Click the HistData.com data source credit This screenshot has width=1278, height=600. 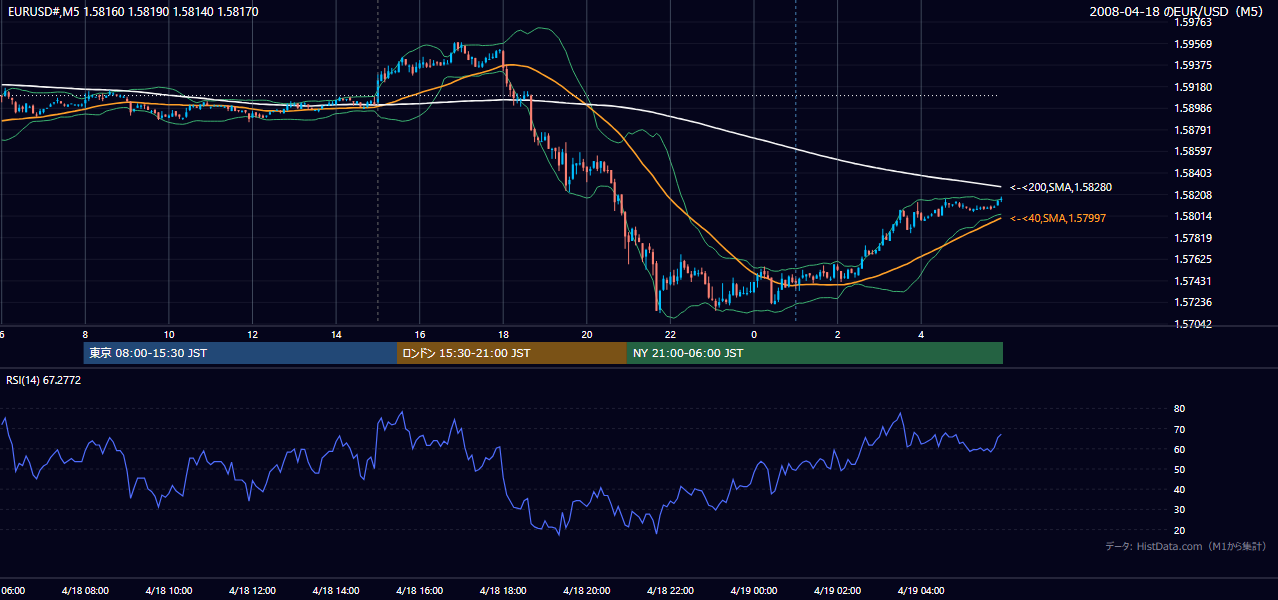point(1186,546)
